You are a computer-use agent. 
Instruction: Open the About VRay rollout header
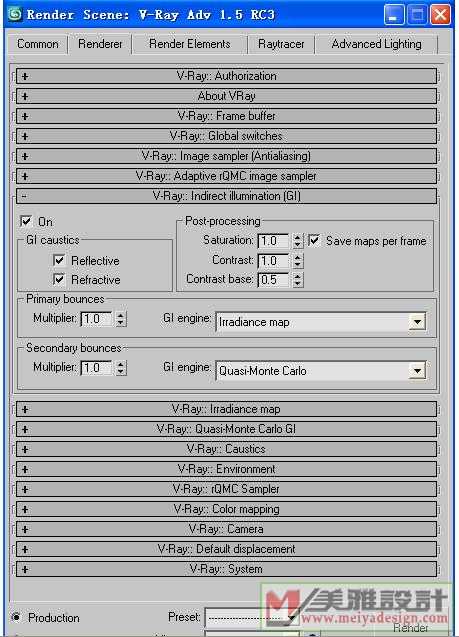[x=226, y=96]
